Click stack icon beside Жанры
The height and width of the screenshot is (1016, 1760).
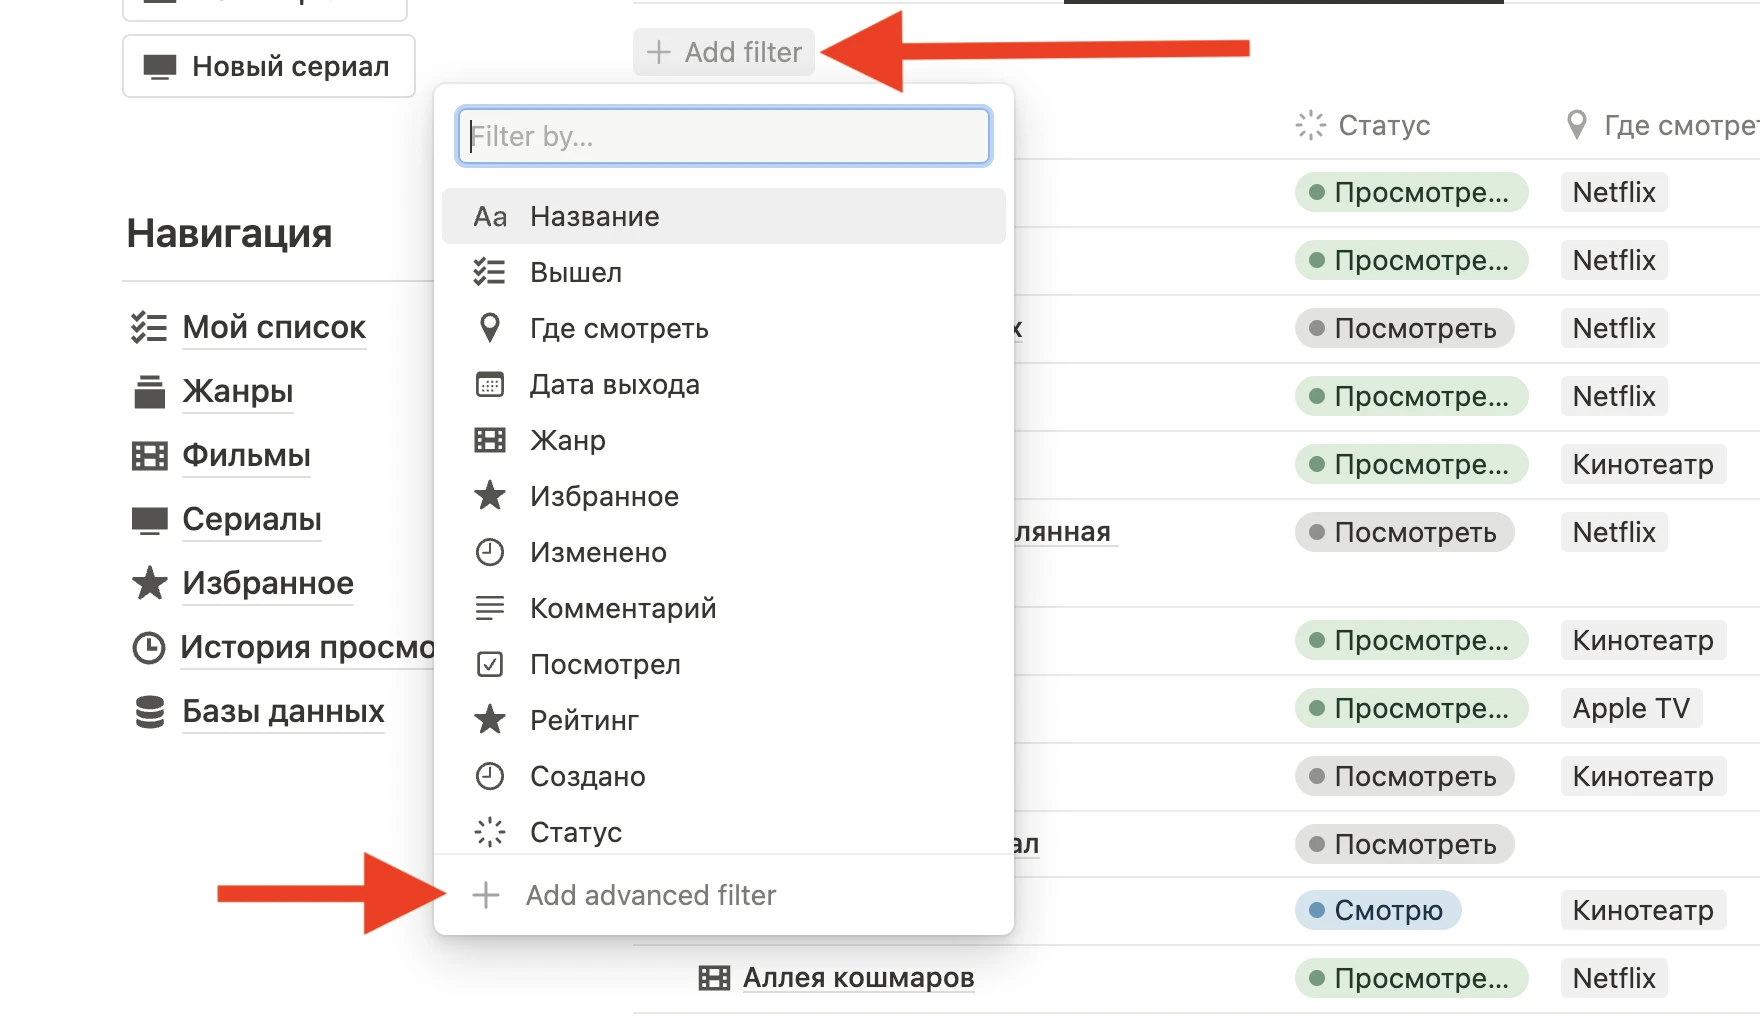pos(150,391)
